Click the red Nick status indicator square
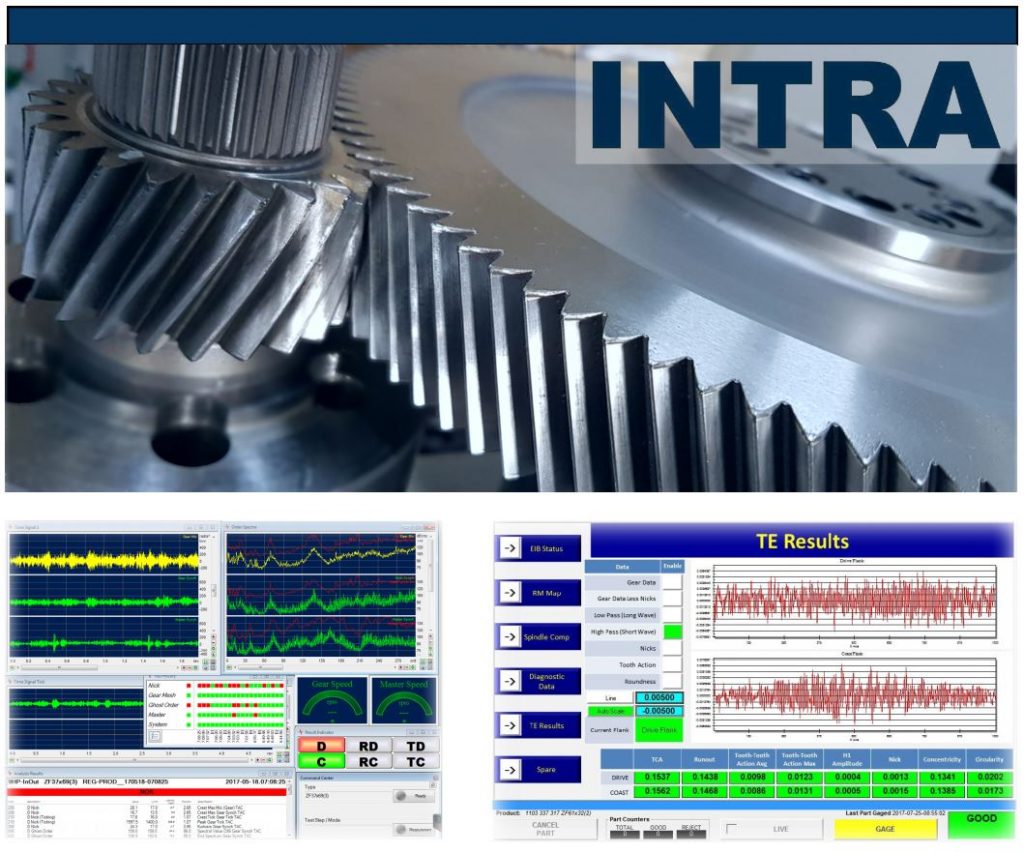 click(x=189, y=686)
